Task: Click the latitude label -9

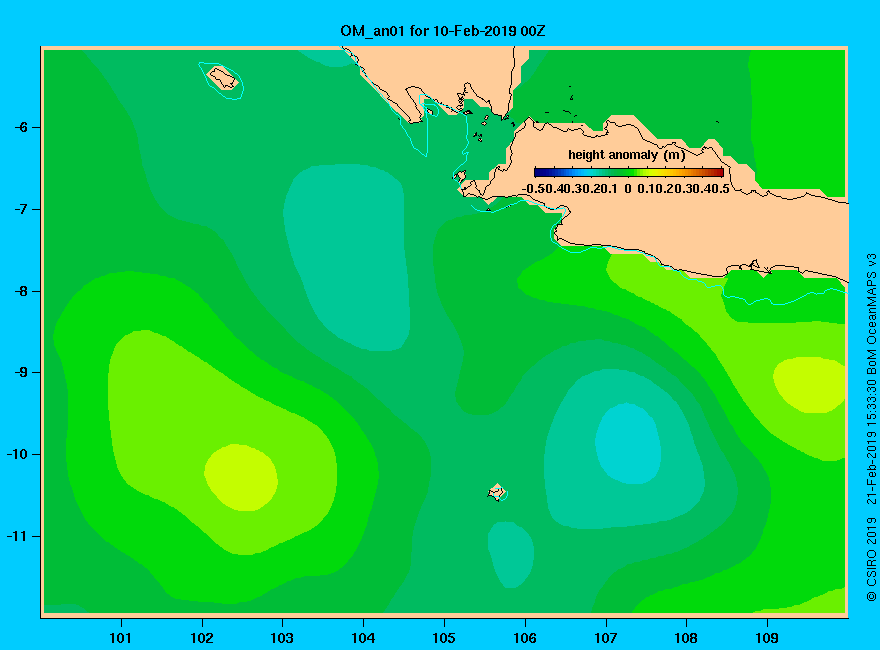Action: pos(21,373)
